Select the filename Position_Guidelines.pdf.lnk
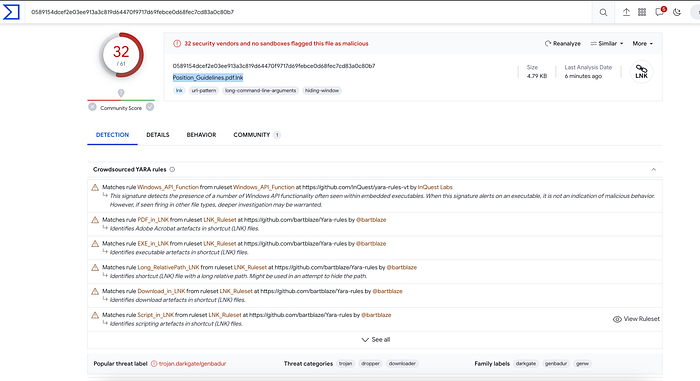 pyautogui.click(x=208, y=77)
